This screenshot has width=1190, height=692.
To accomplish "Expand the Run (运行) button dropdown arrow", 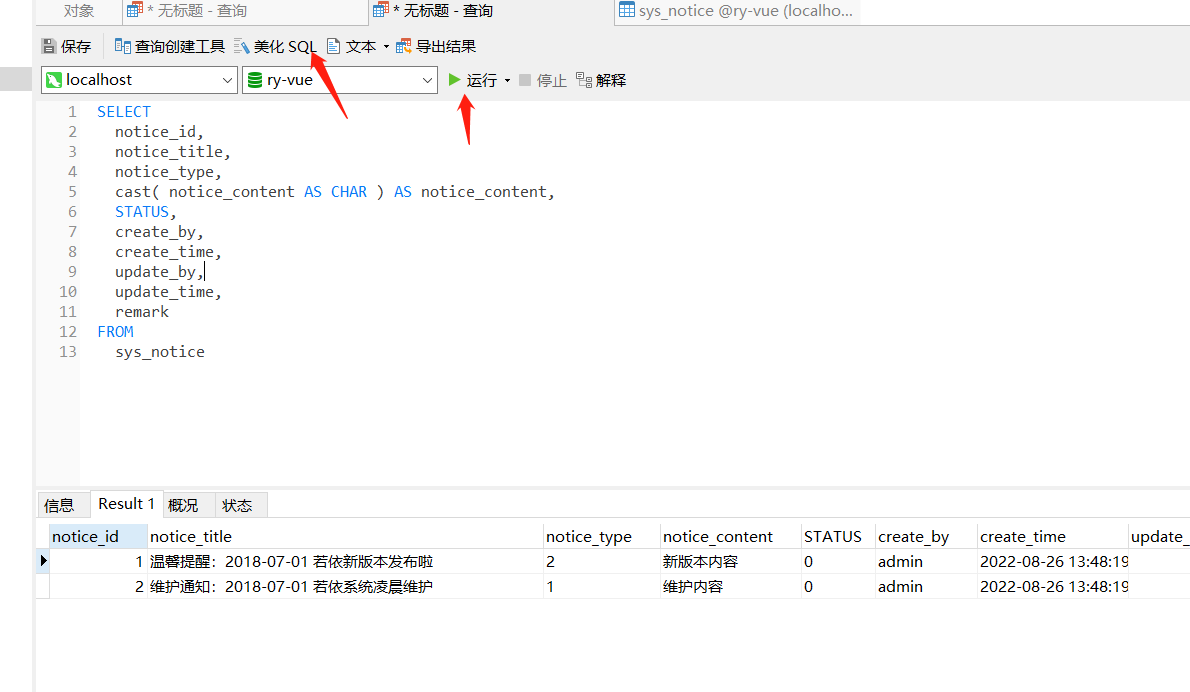I will [x=507, y=80].
